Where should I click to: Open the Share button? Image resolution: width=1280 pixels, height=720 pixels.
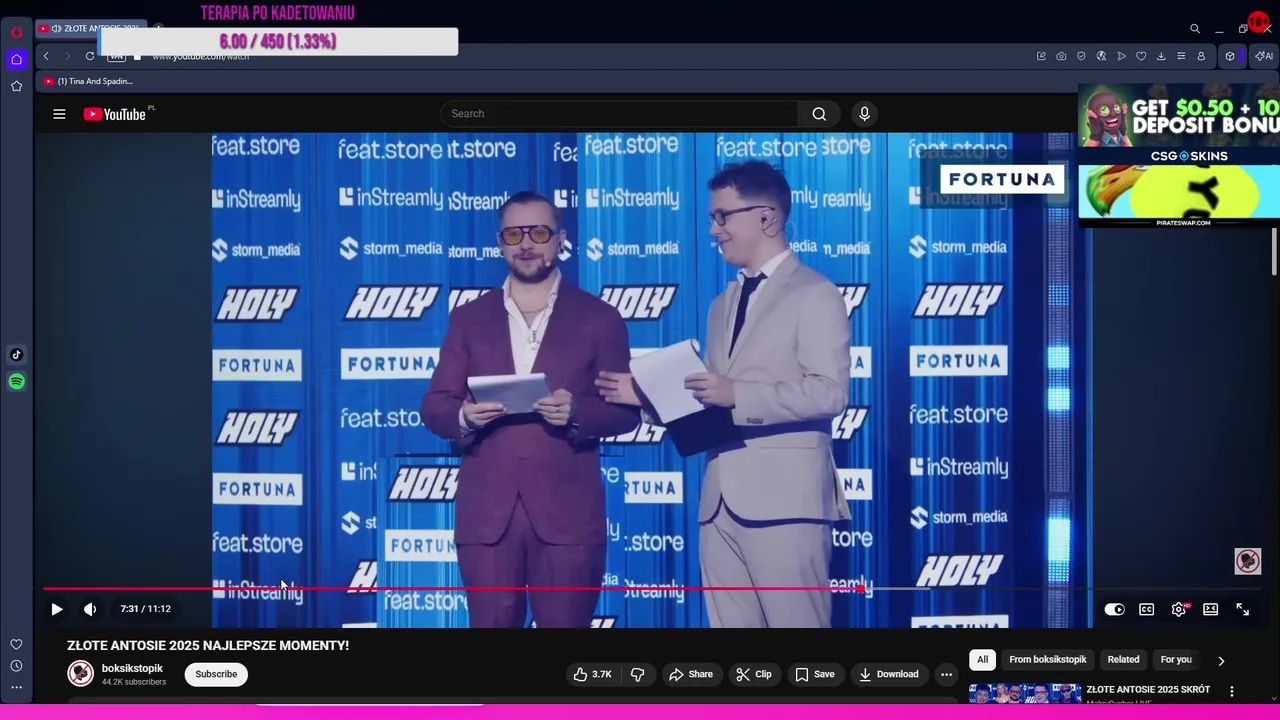point(691,674)
